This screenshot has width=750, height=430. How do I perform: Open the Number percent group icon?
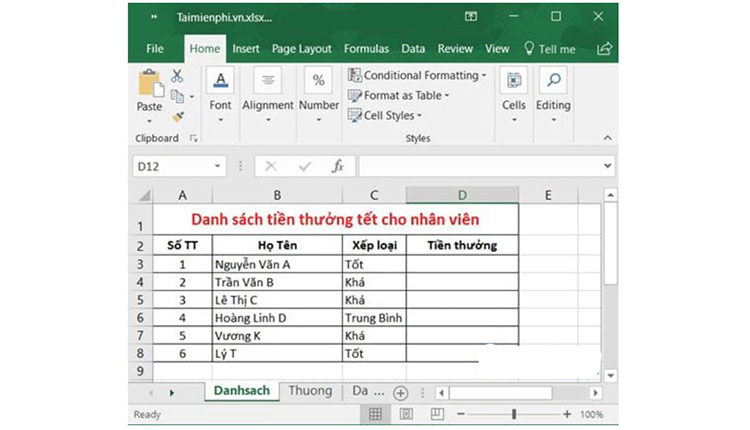[x=319, y=80]
